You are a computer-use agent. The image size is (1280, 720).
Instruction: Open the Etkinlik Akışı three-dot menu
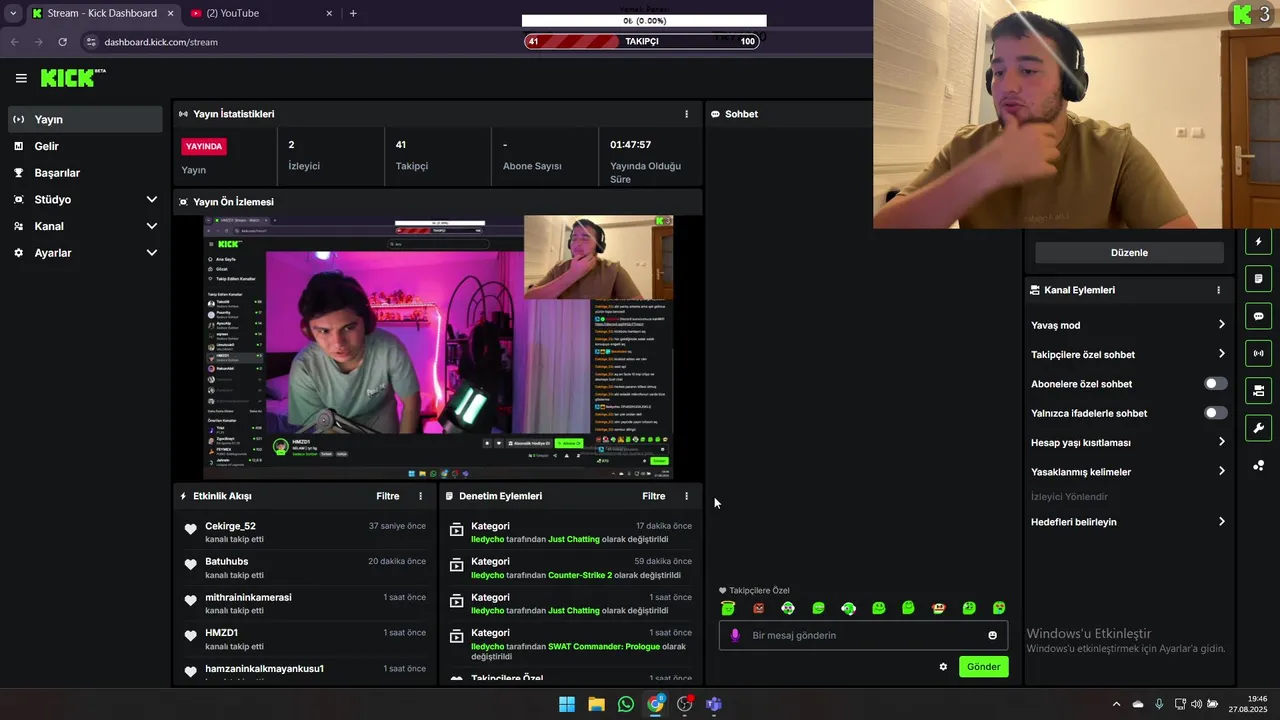click(x=420, y=496)
